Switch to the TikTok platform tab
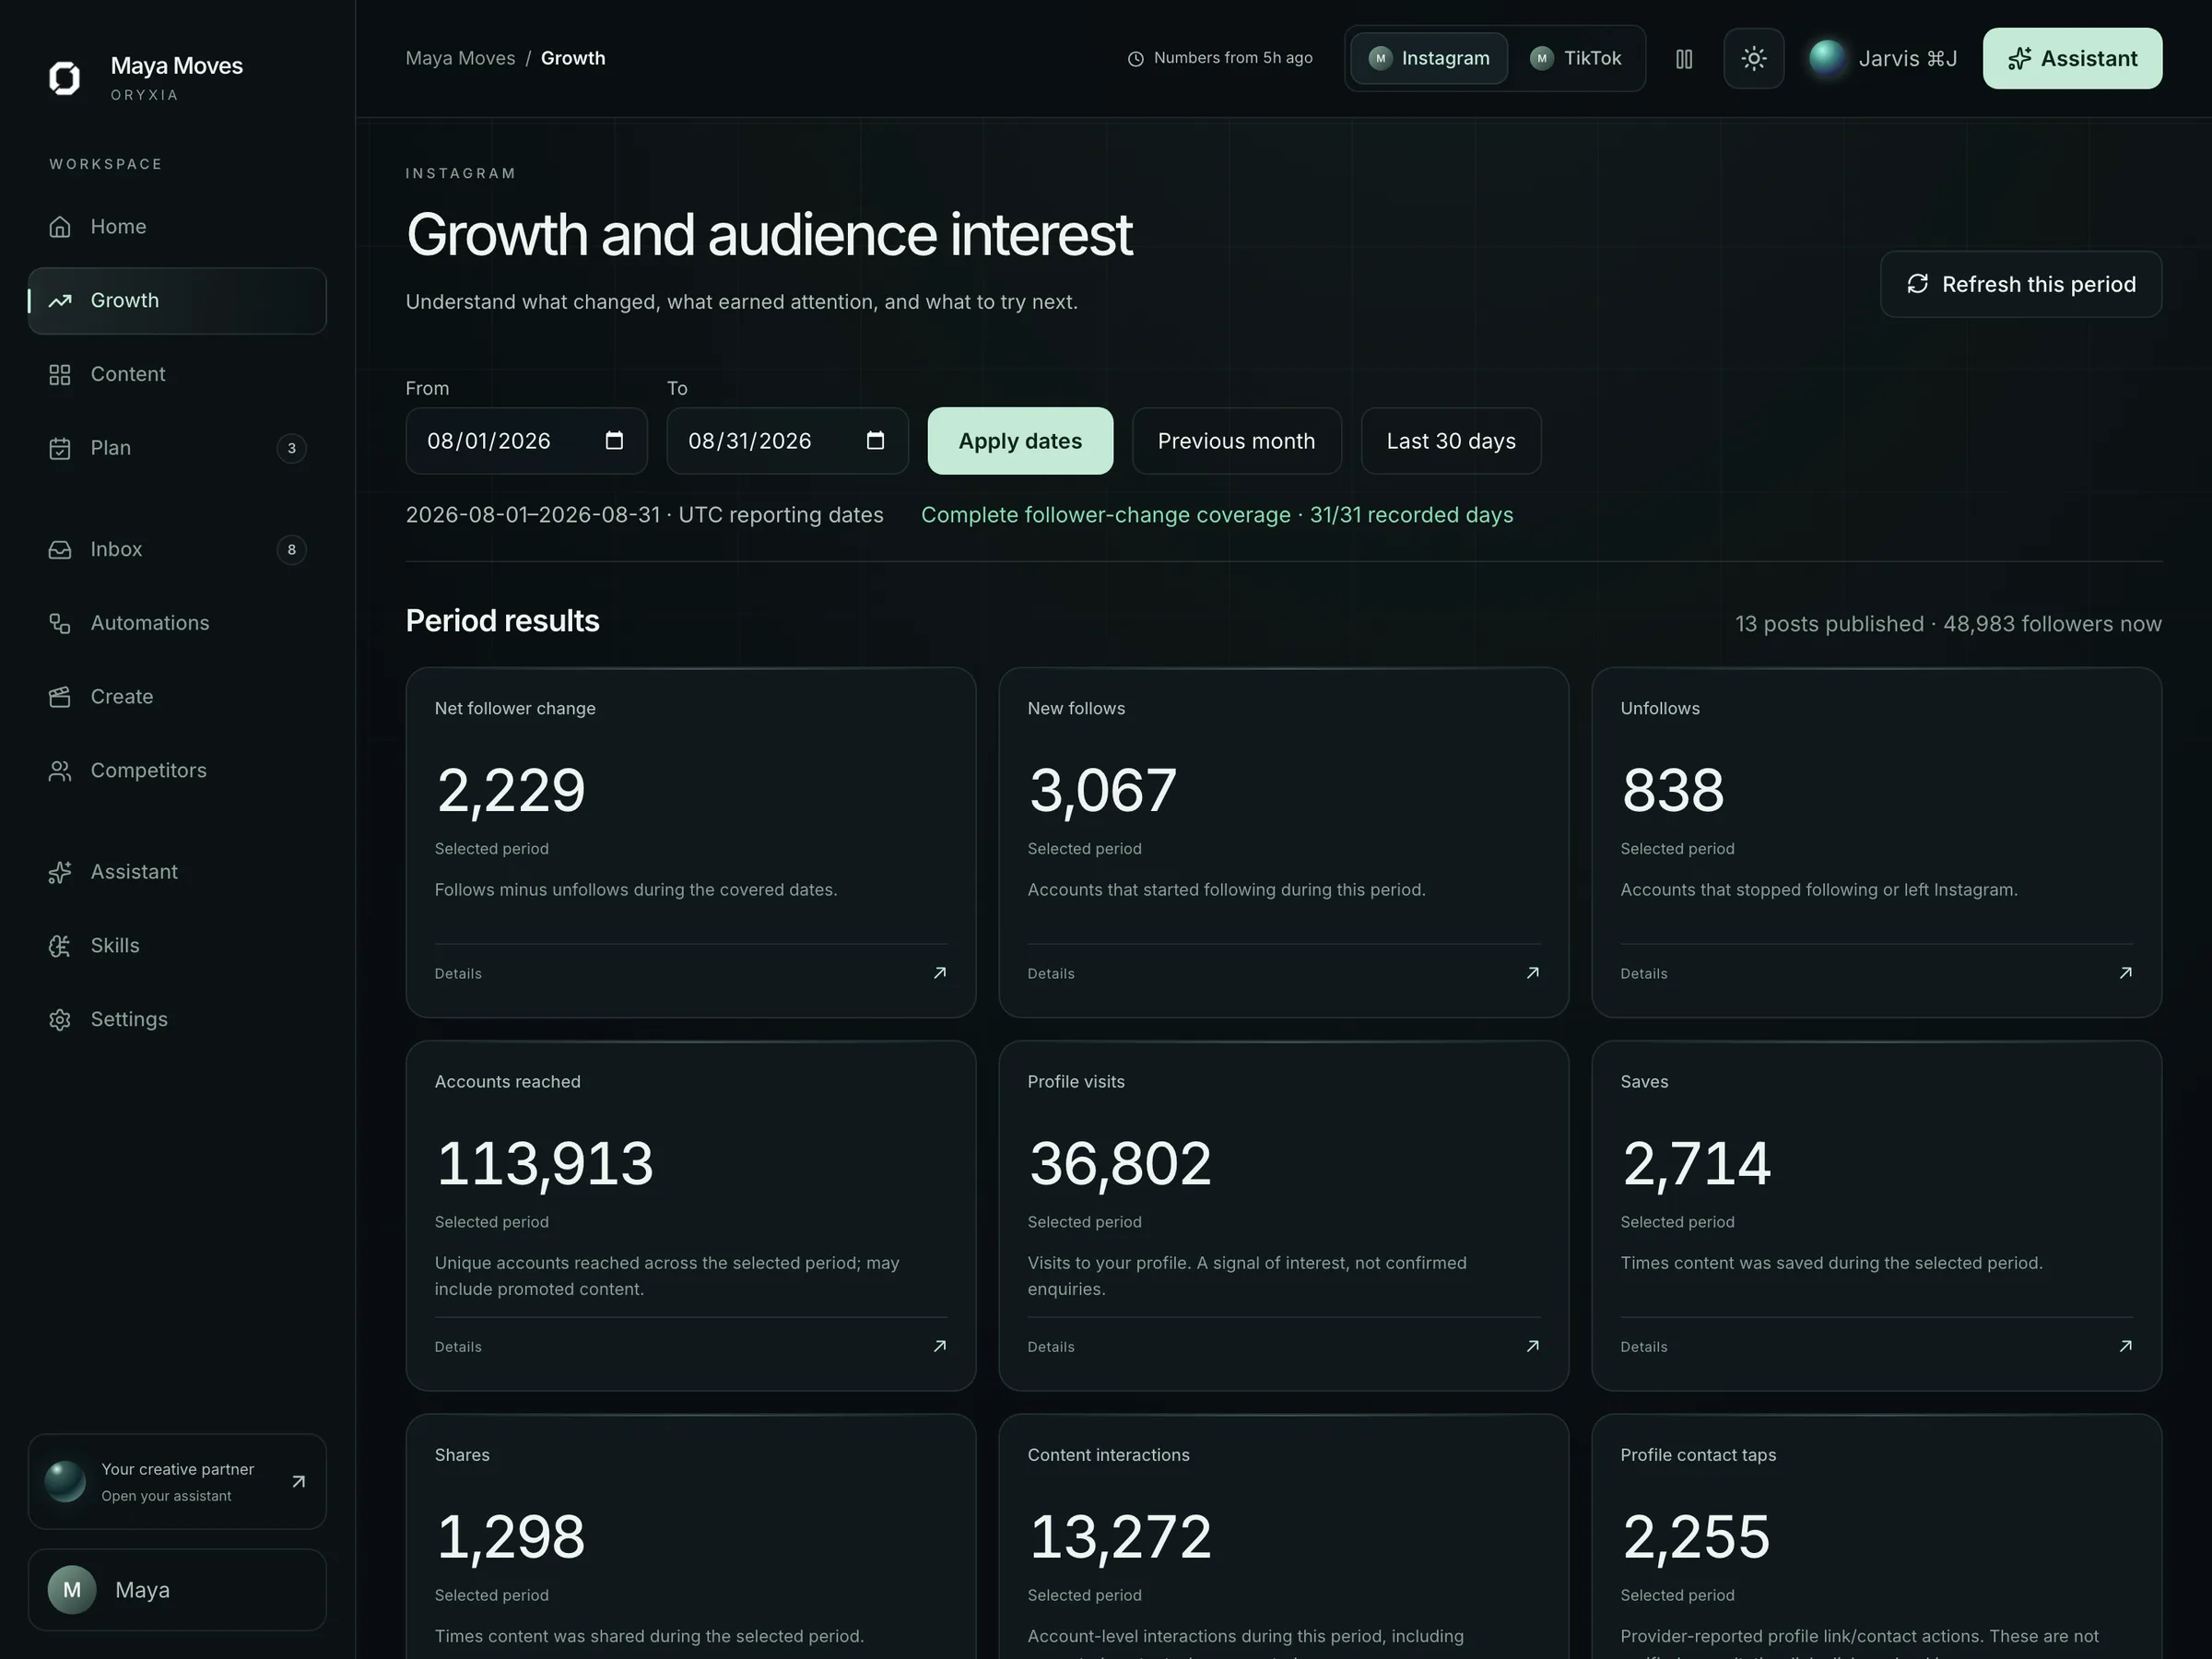The width and height of the screenshot is (2212, 1659). (x=1576, y=58)
